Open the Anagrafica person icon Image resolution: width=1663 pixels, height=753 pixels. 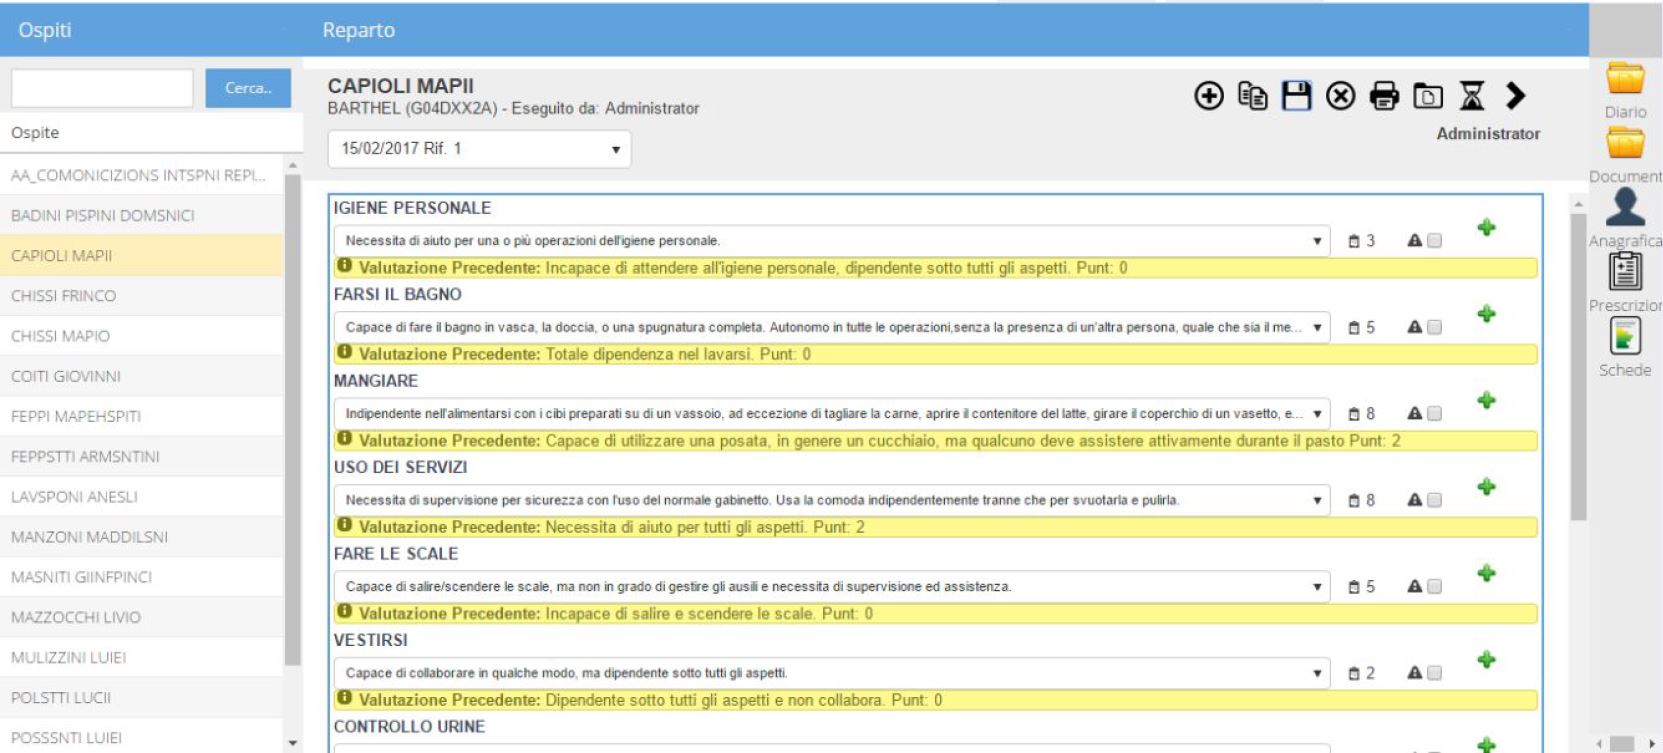pos(1625,207)
